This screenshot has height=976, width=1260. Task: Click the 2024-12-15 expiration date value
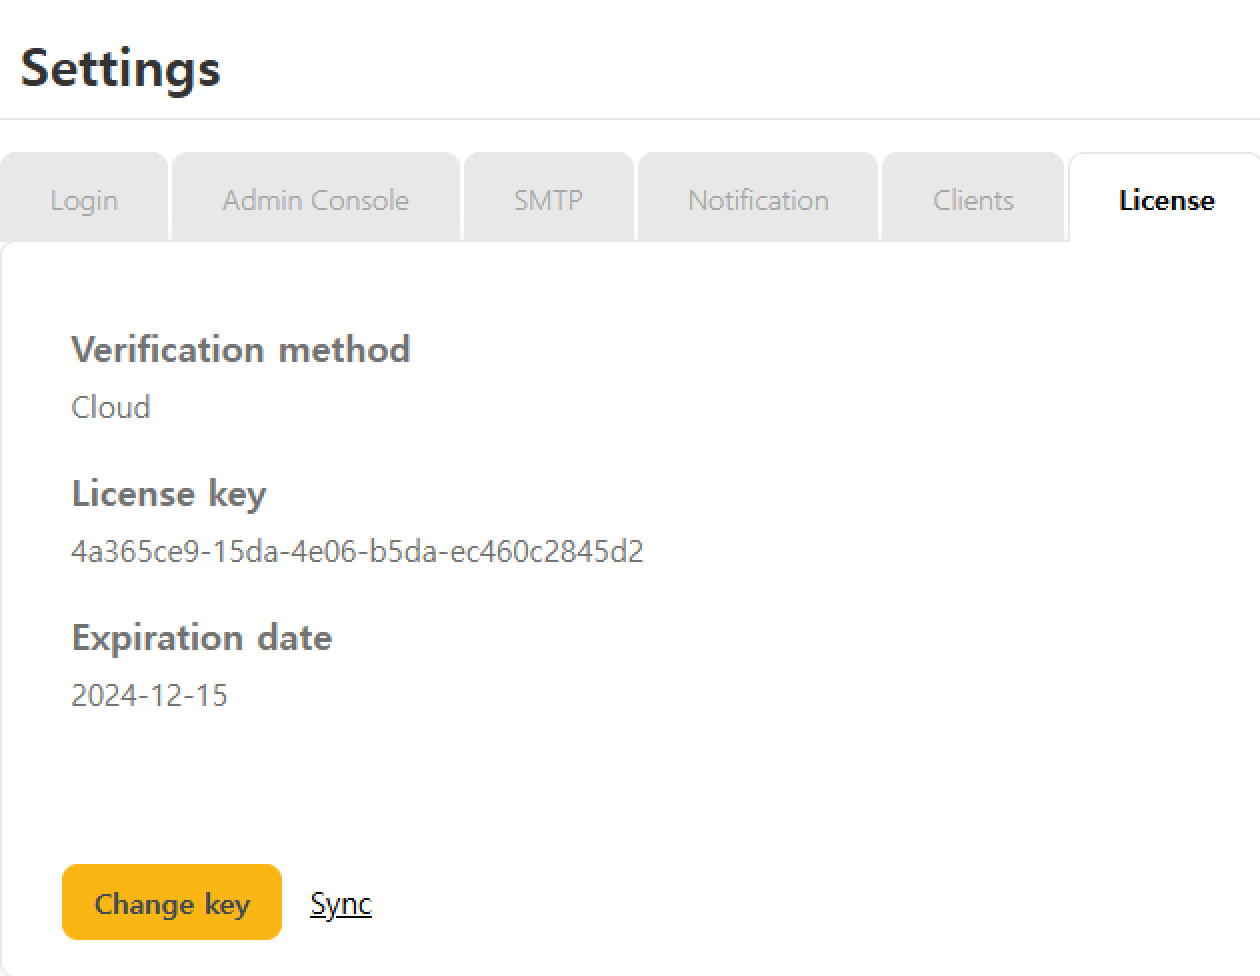(149, 695)
